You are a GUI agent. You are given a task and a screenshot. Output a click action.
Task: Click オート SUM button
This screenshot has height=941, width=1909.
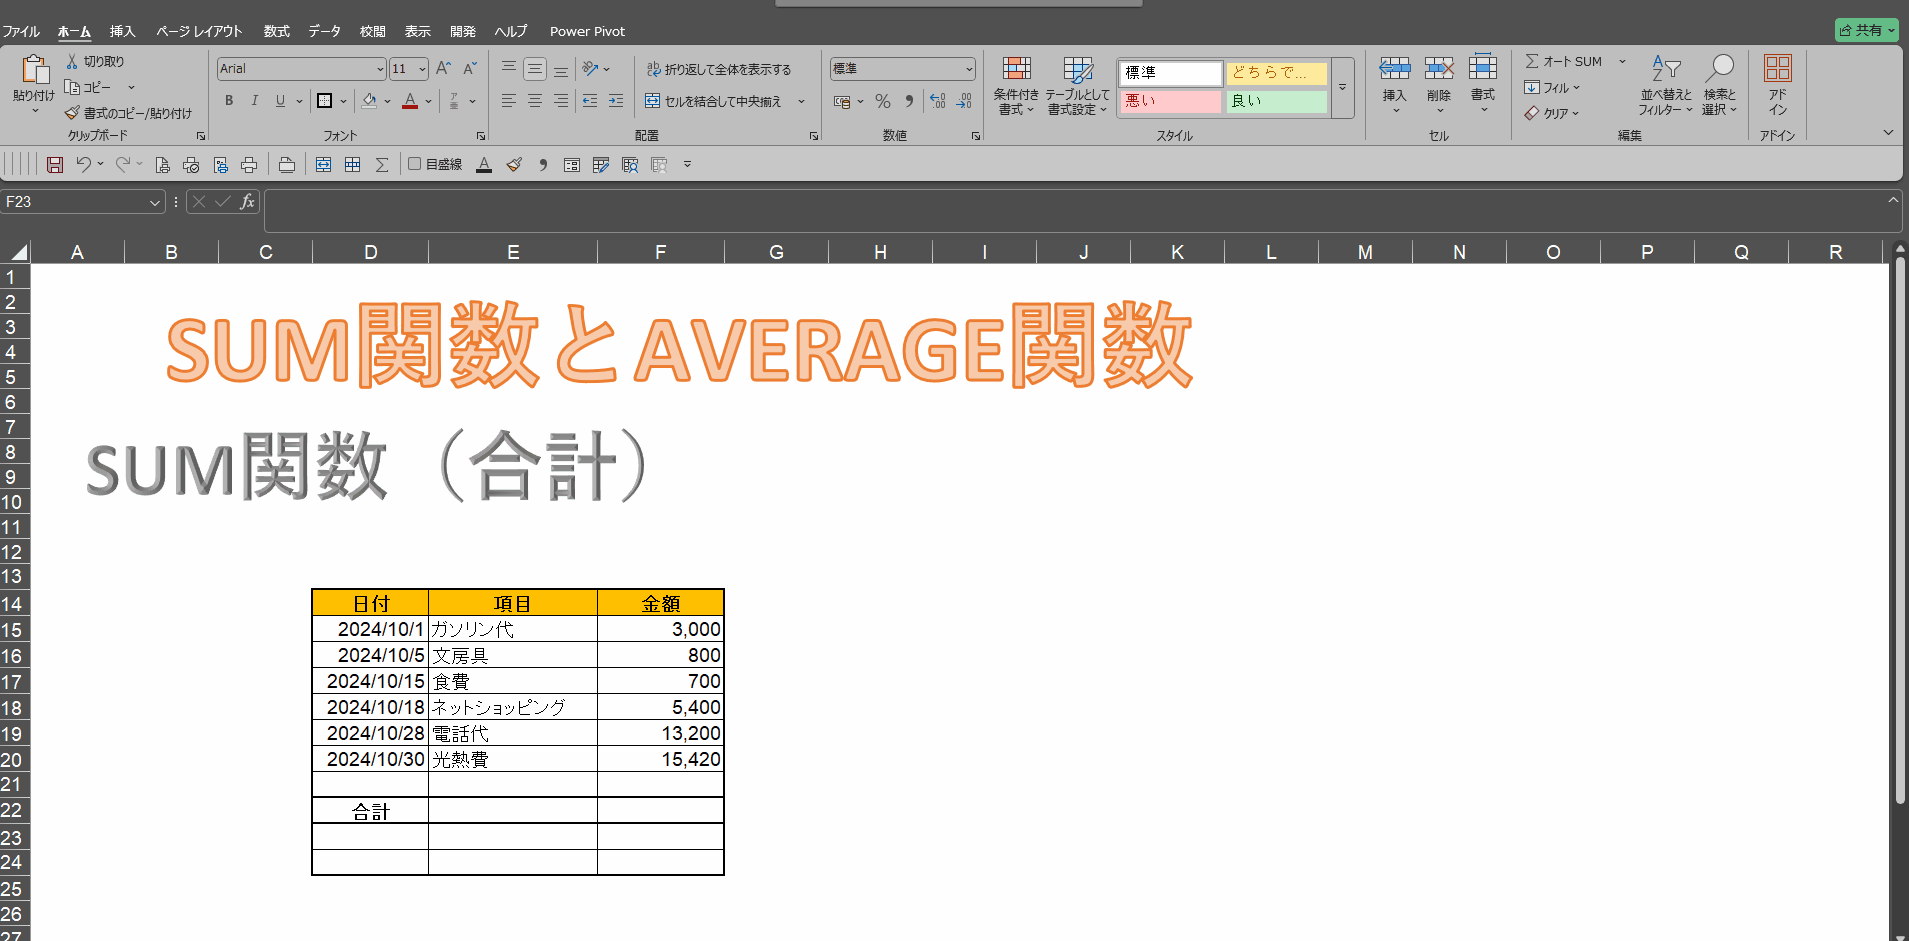tap(1565, 61)
